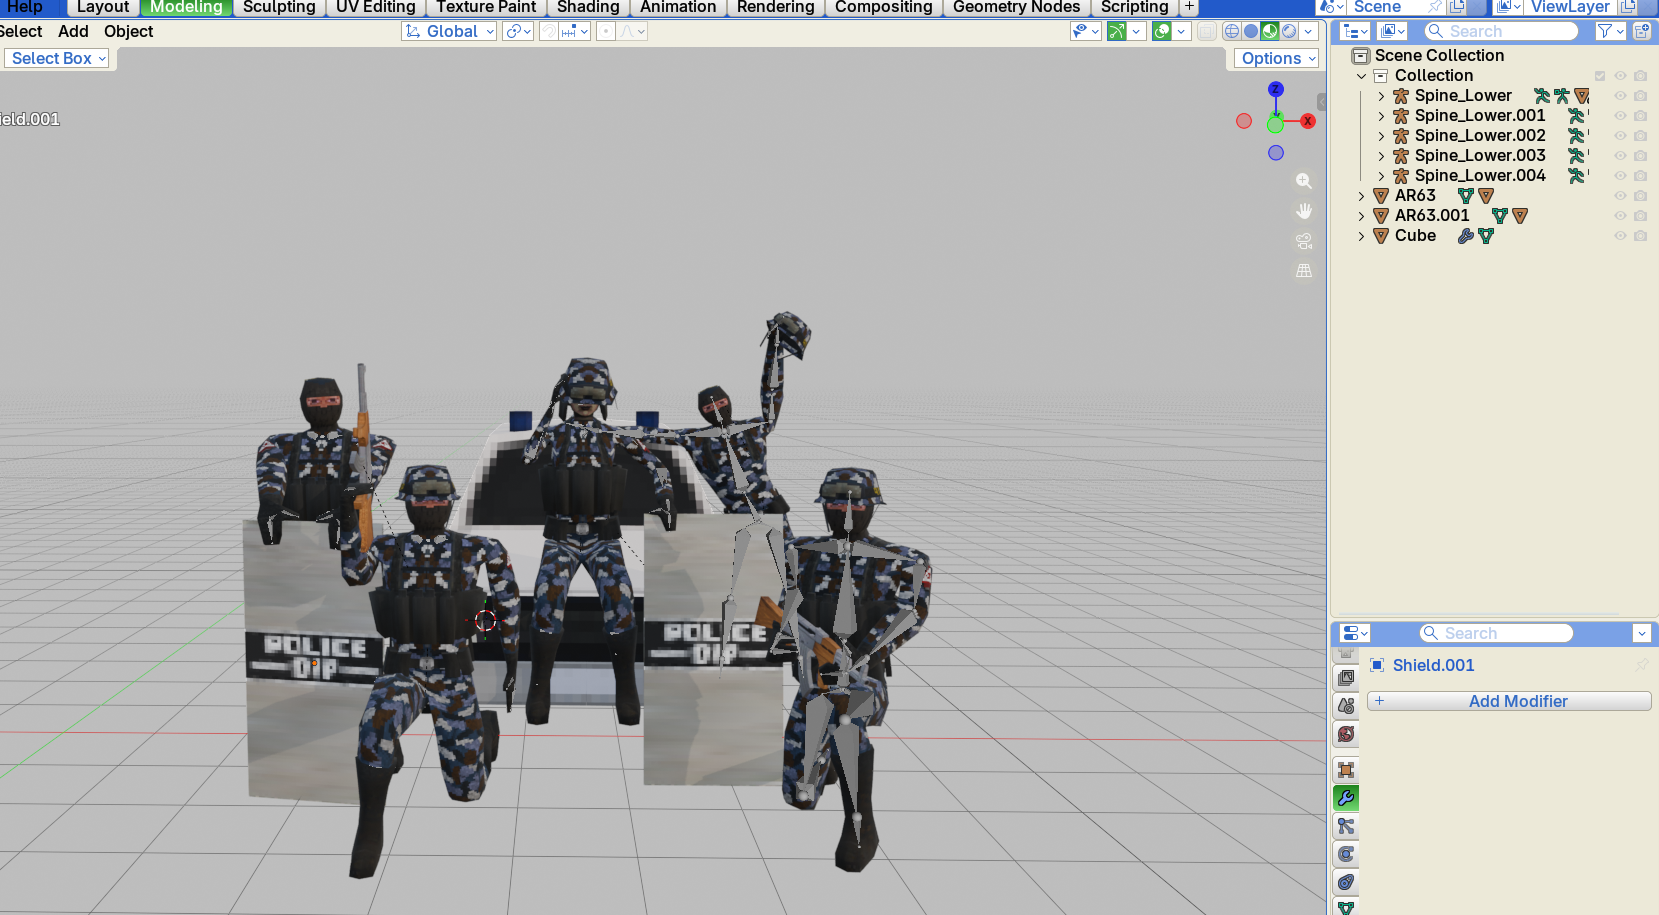Click the Options button in viewport header
1659x915 pixels.
(1276, 58)
